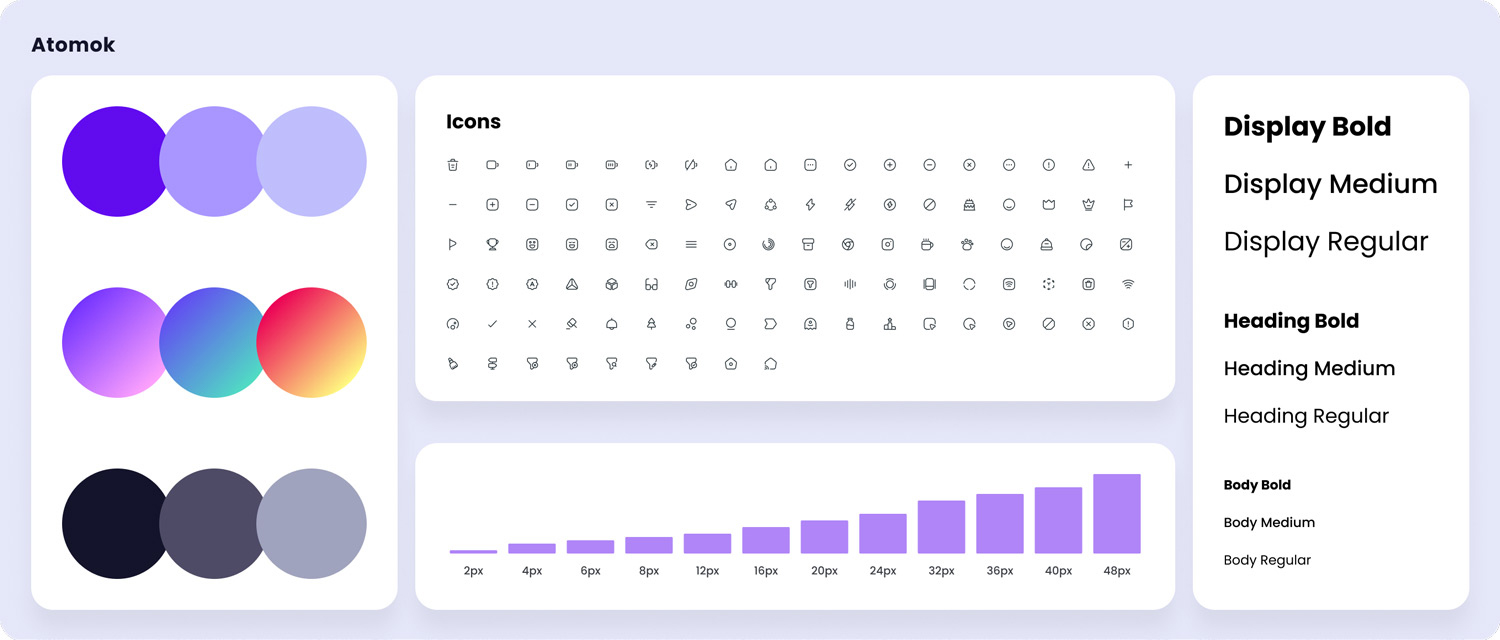Select the trophy cup icon
The image size is (1500, 640).
(x=492, y=244)
